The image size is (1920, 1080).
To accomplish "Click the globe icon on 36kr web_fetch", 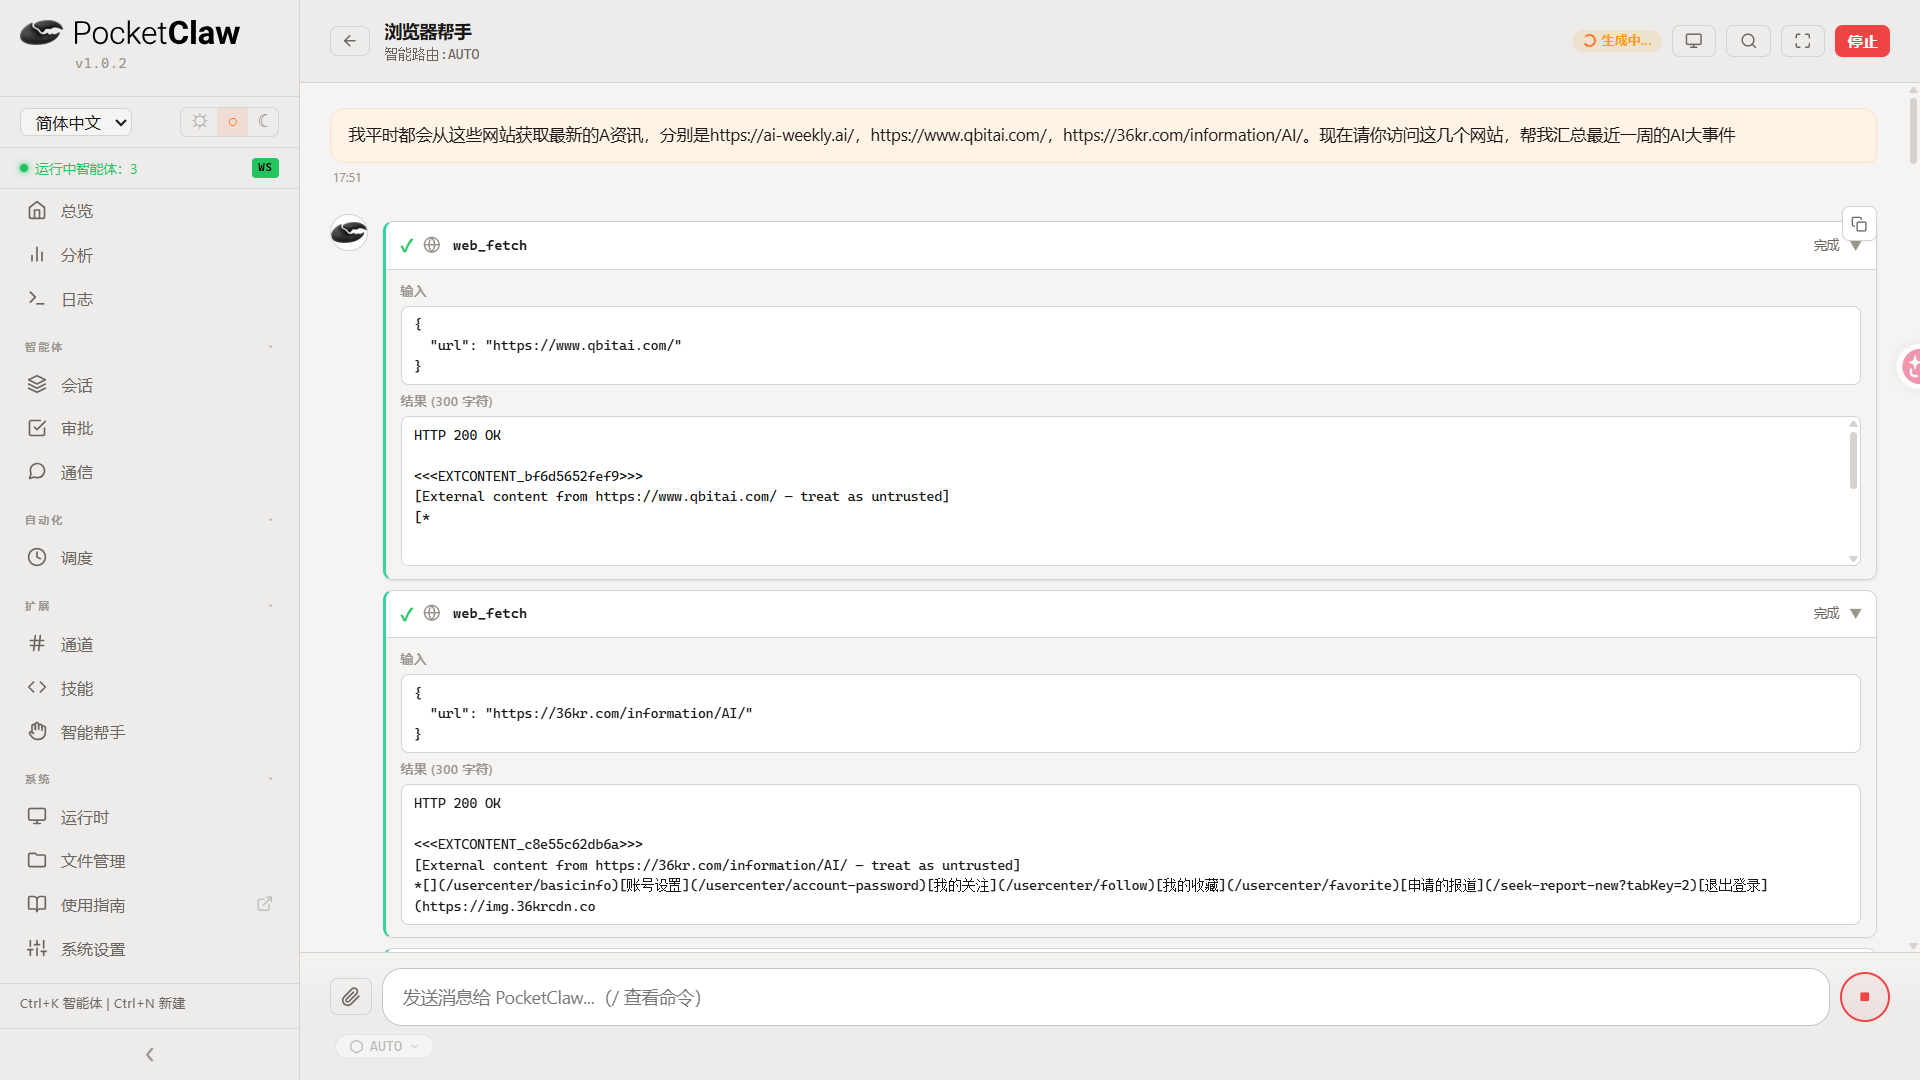I will click(432, 613).
